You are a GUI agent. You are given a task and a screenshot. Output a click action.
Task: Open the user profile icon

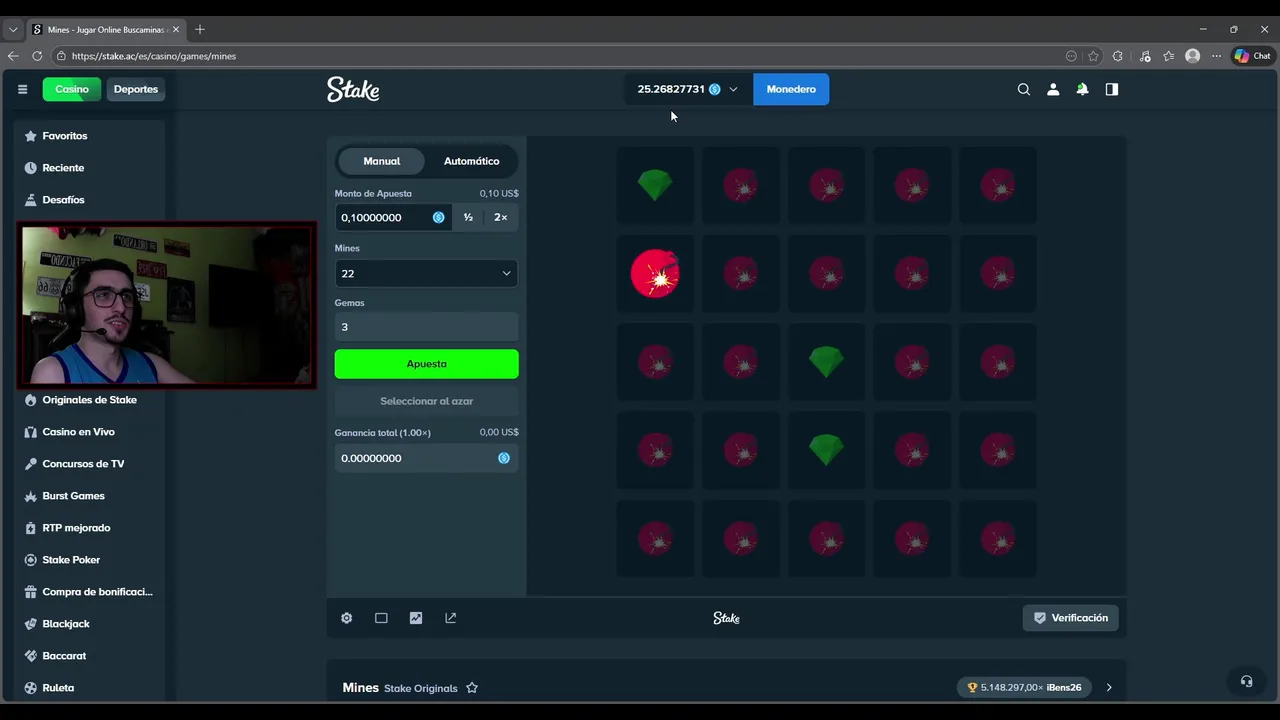click(1053, 89)
